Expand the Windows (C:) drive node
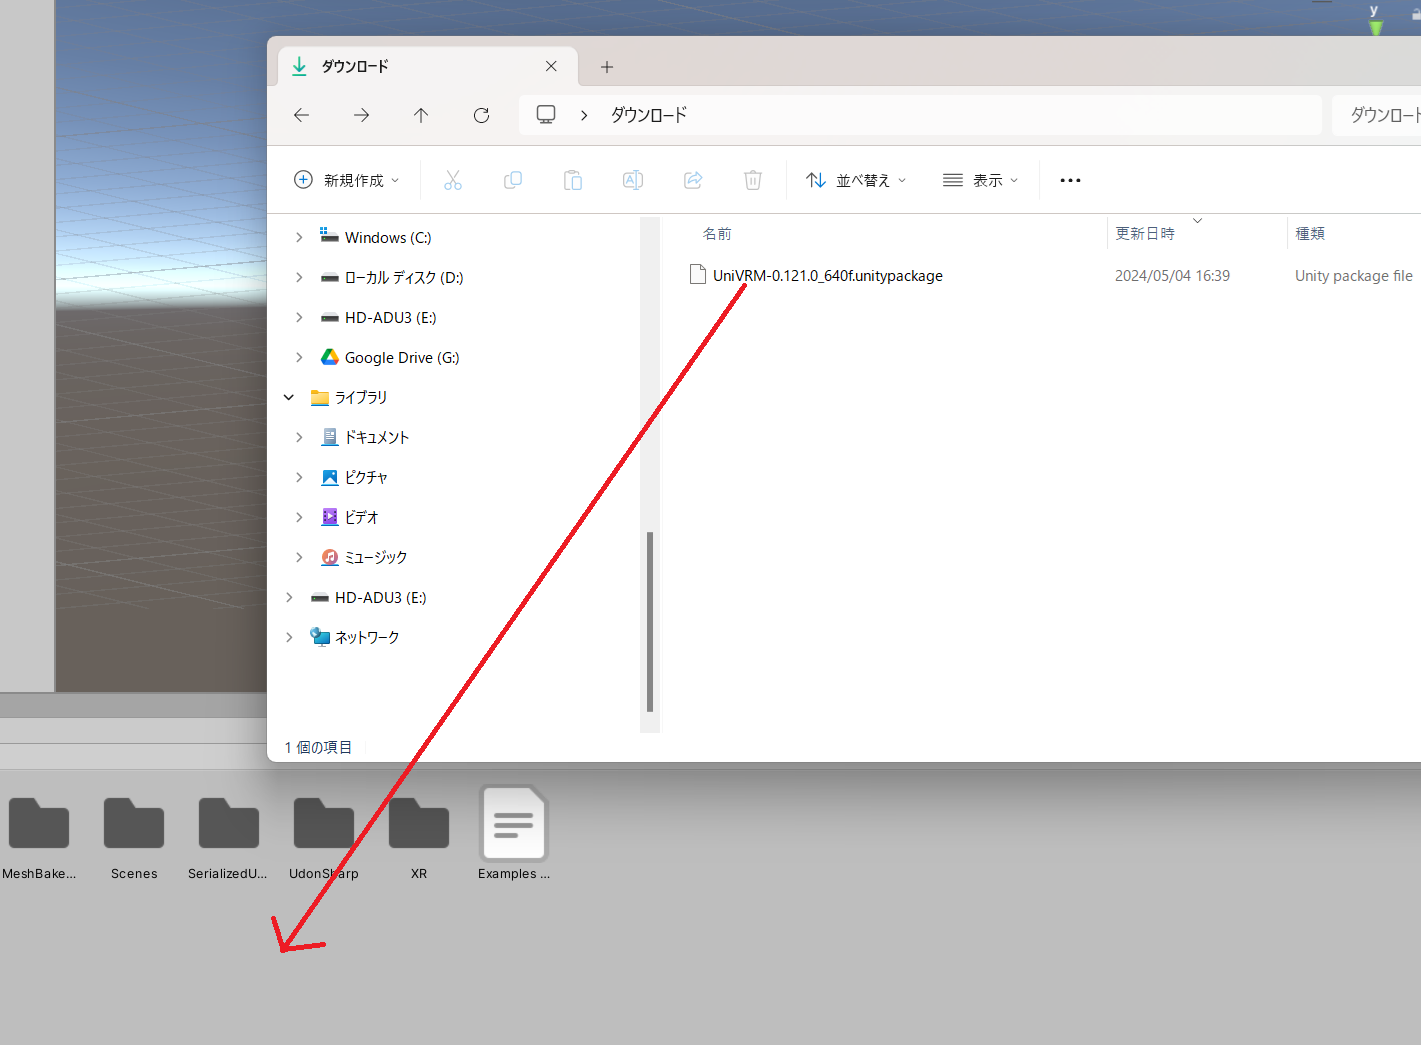1421x1045 pixels. pyautogui.click(x=299, y=237)
